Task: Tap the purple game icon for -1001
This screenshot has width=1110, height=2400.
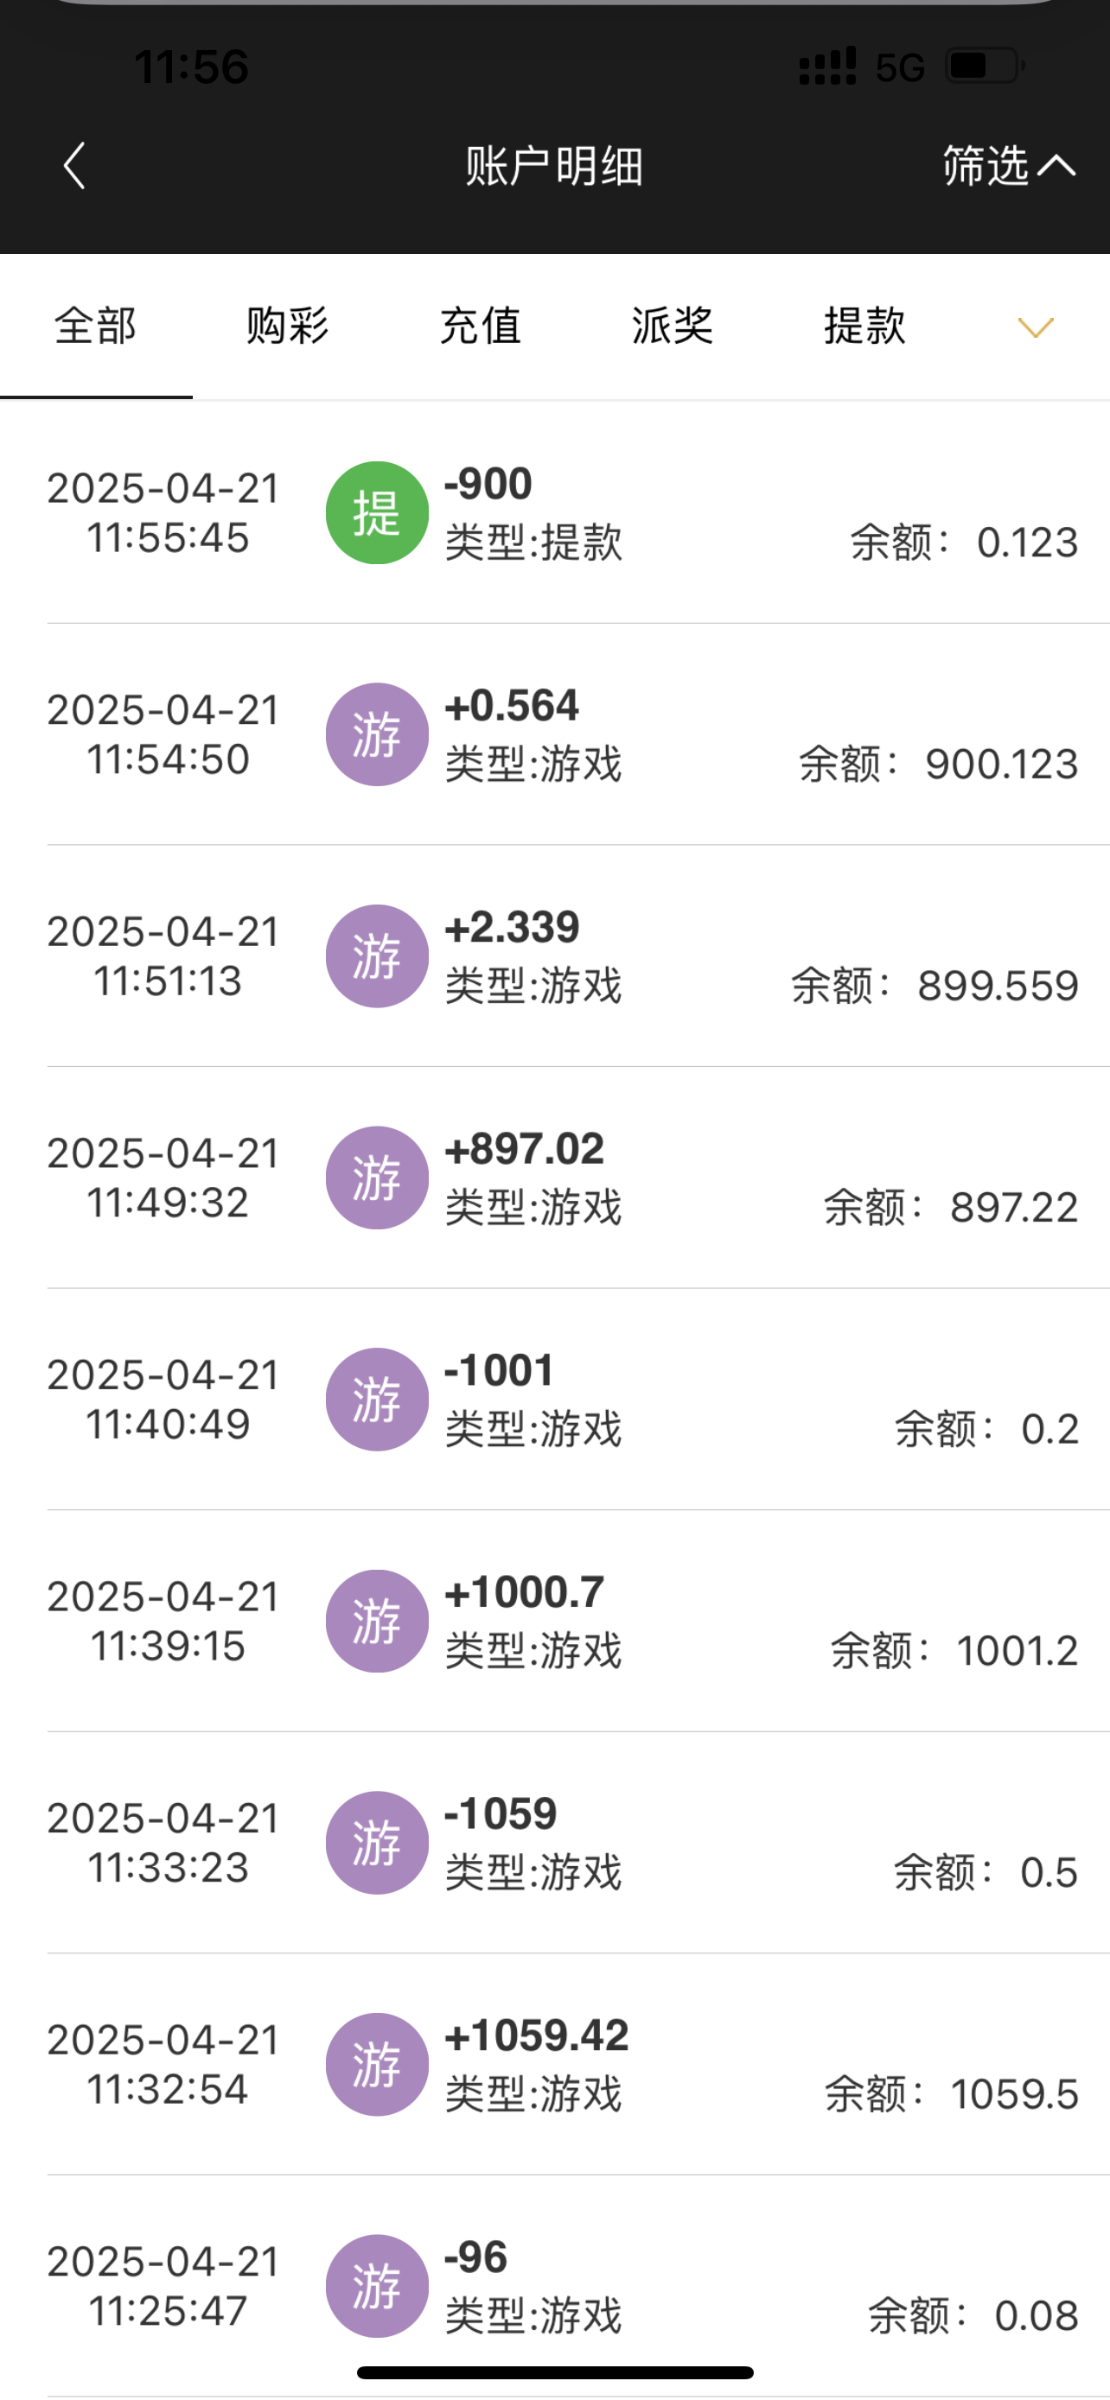Action: [x=377, y=1400]
